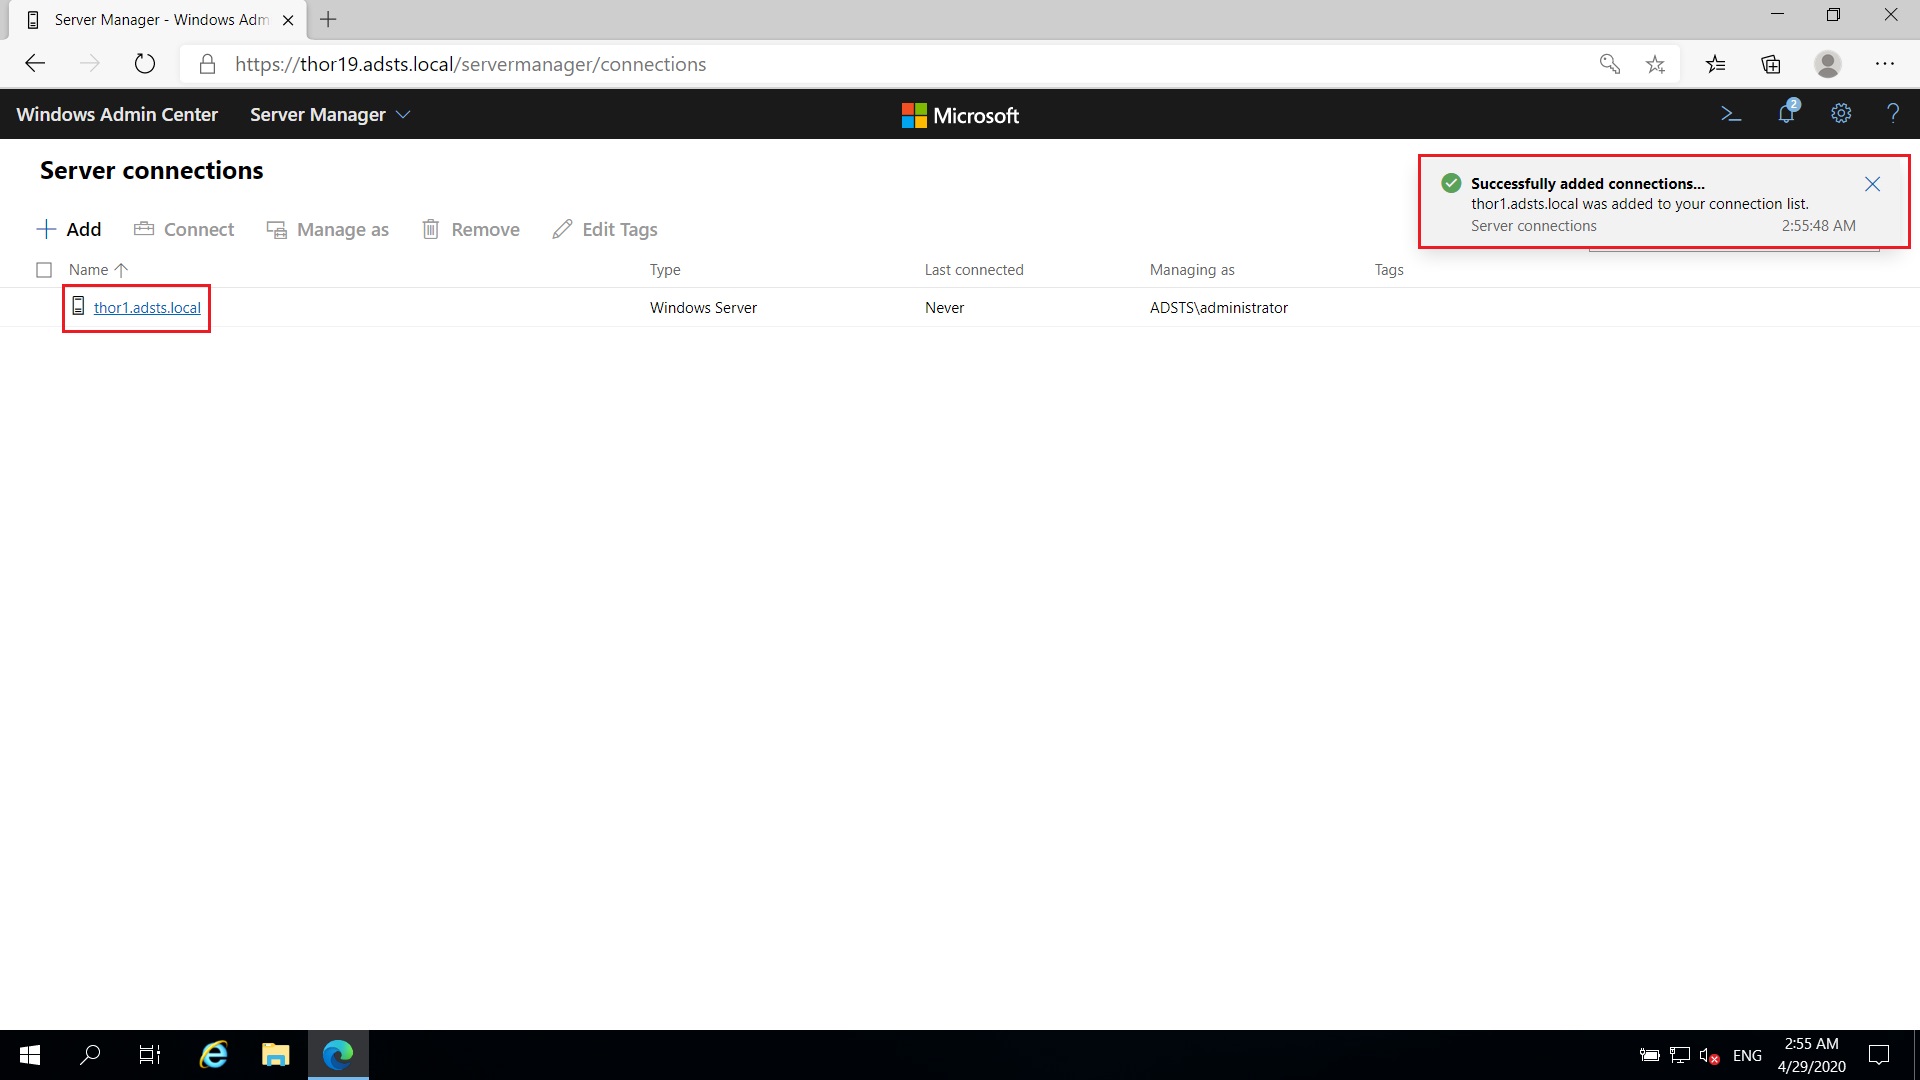Sort by the Last connected column header
This screenshot has width=1920, height=1080.
(974, 270)
